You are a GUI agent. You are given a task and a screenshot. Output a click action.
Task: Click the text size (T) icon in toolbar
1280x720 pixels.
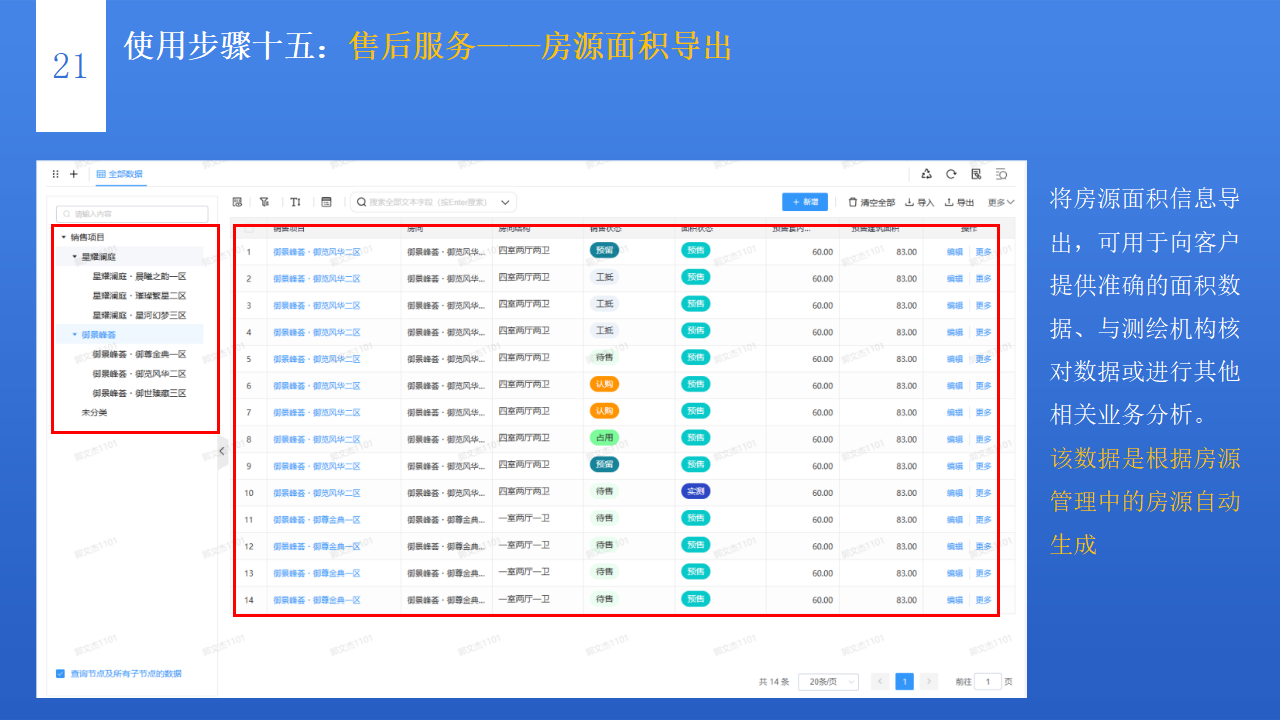293,201
